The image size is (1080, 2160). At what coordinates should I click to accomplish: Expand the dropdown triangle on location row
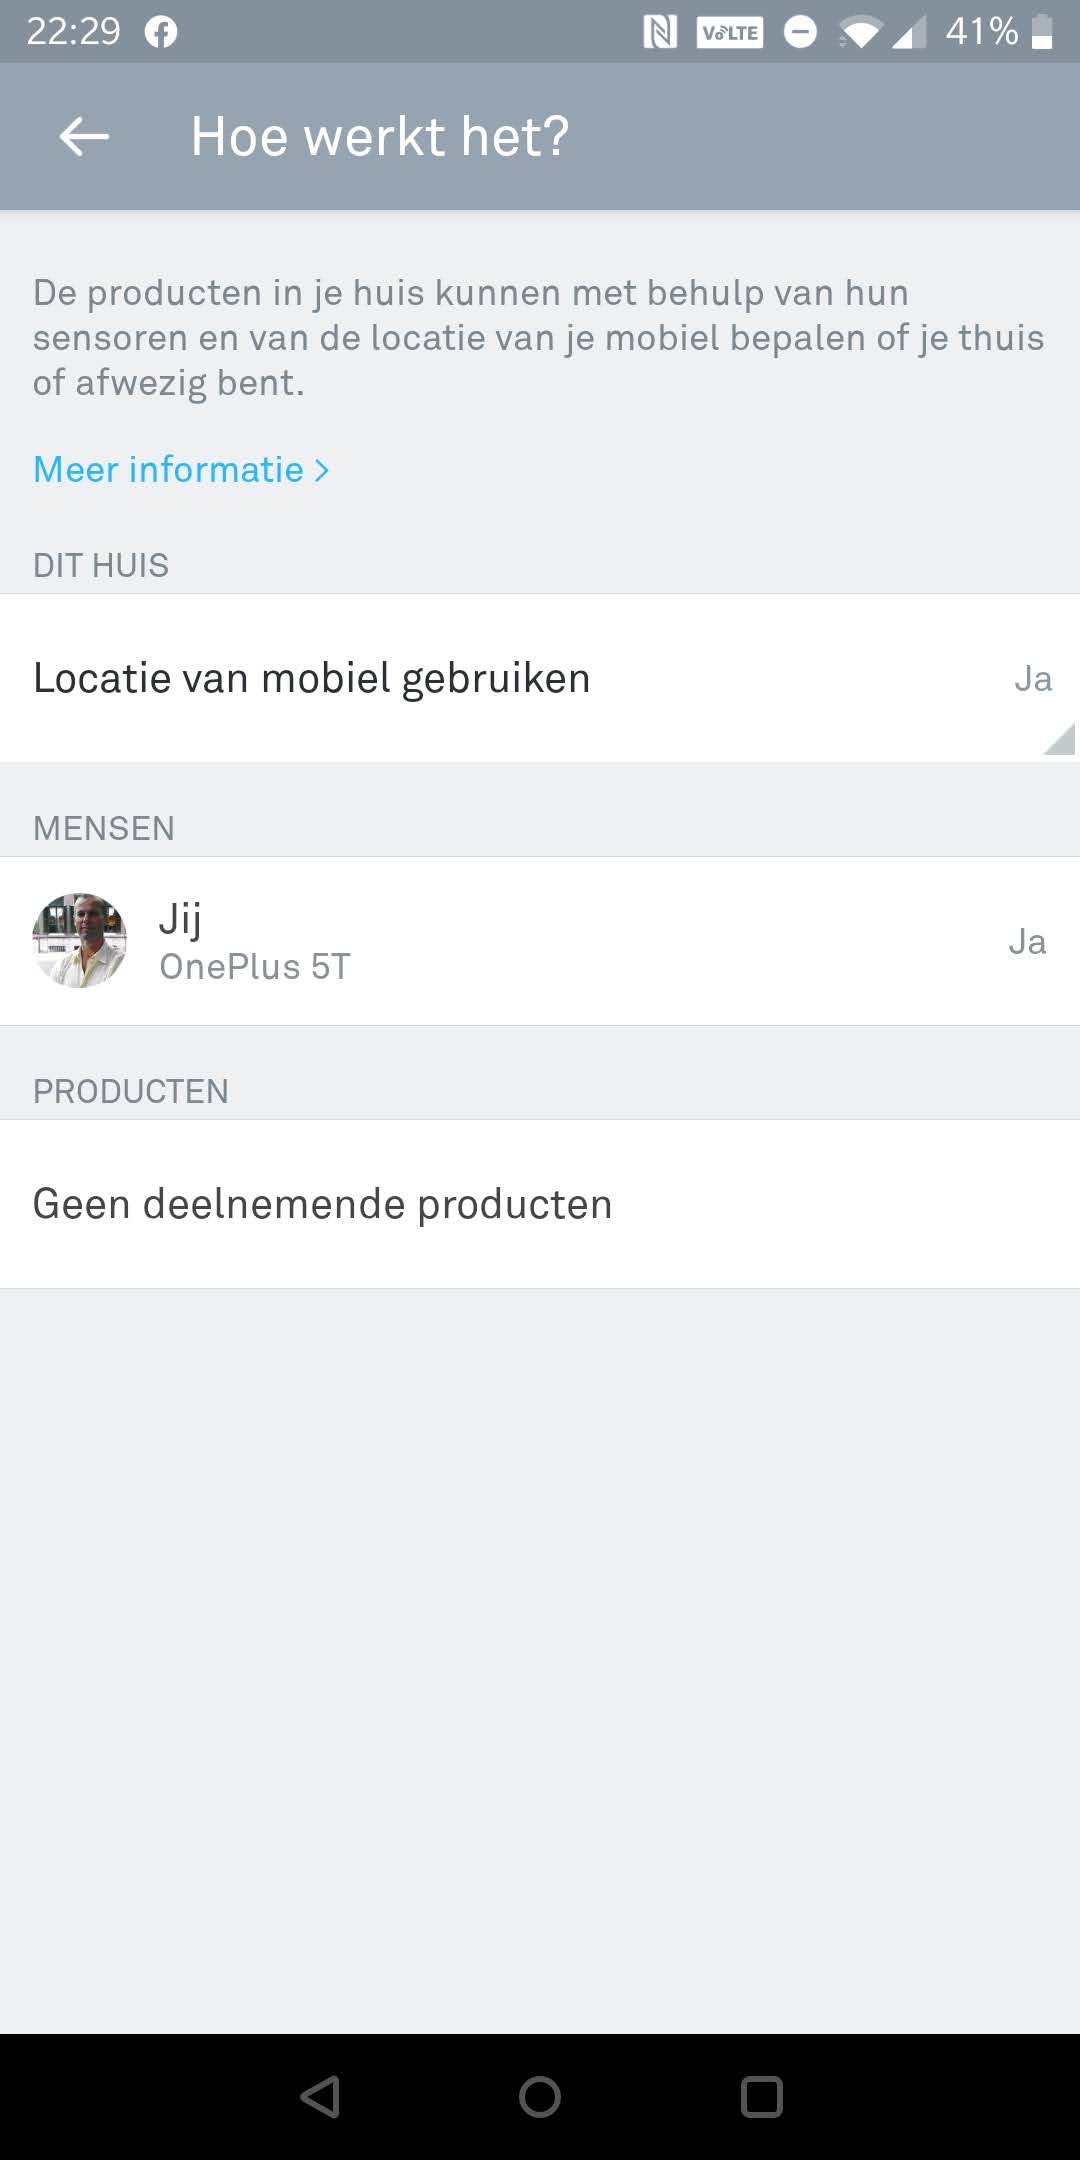(1059, 739)
